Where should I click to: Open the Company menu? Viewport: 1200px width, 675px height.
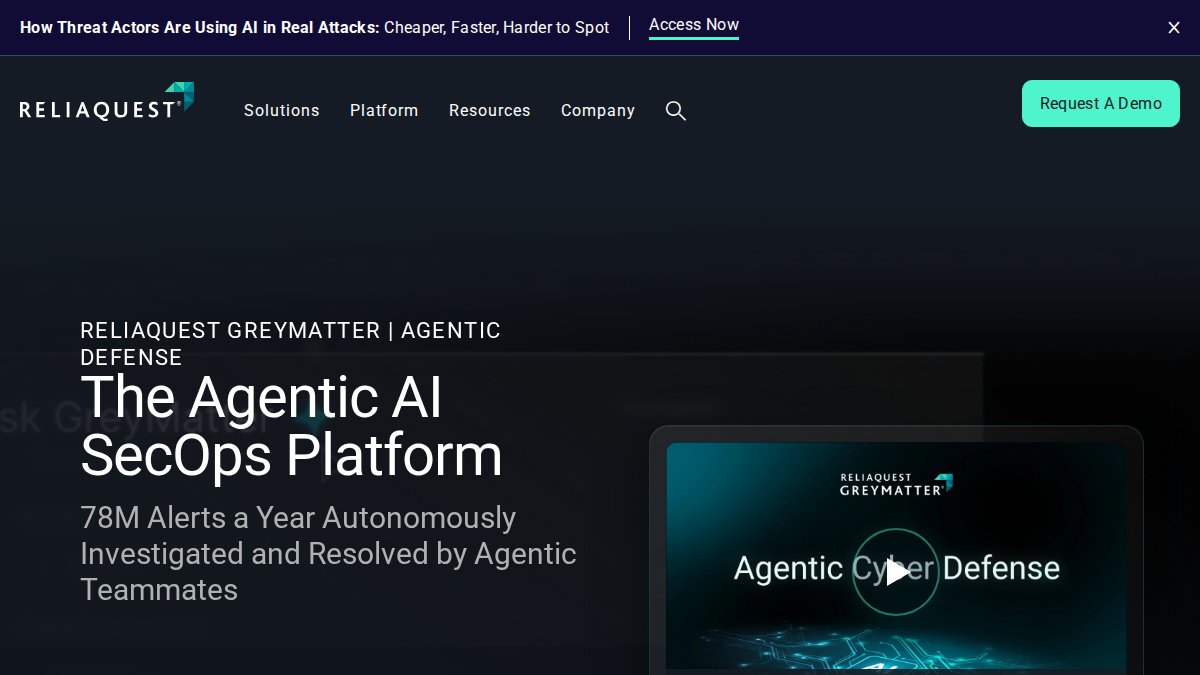598,111
